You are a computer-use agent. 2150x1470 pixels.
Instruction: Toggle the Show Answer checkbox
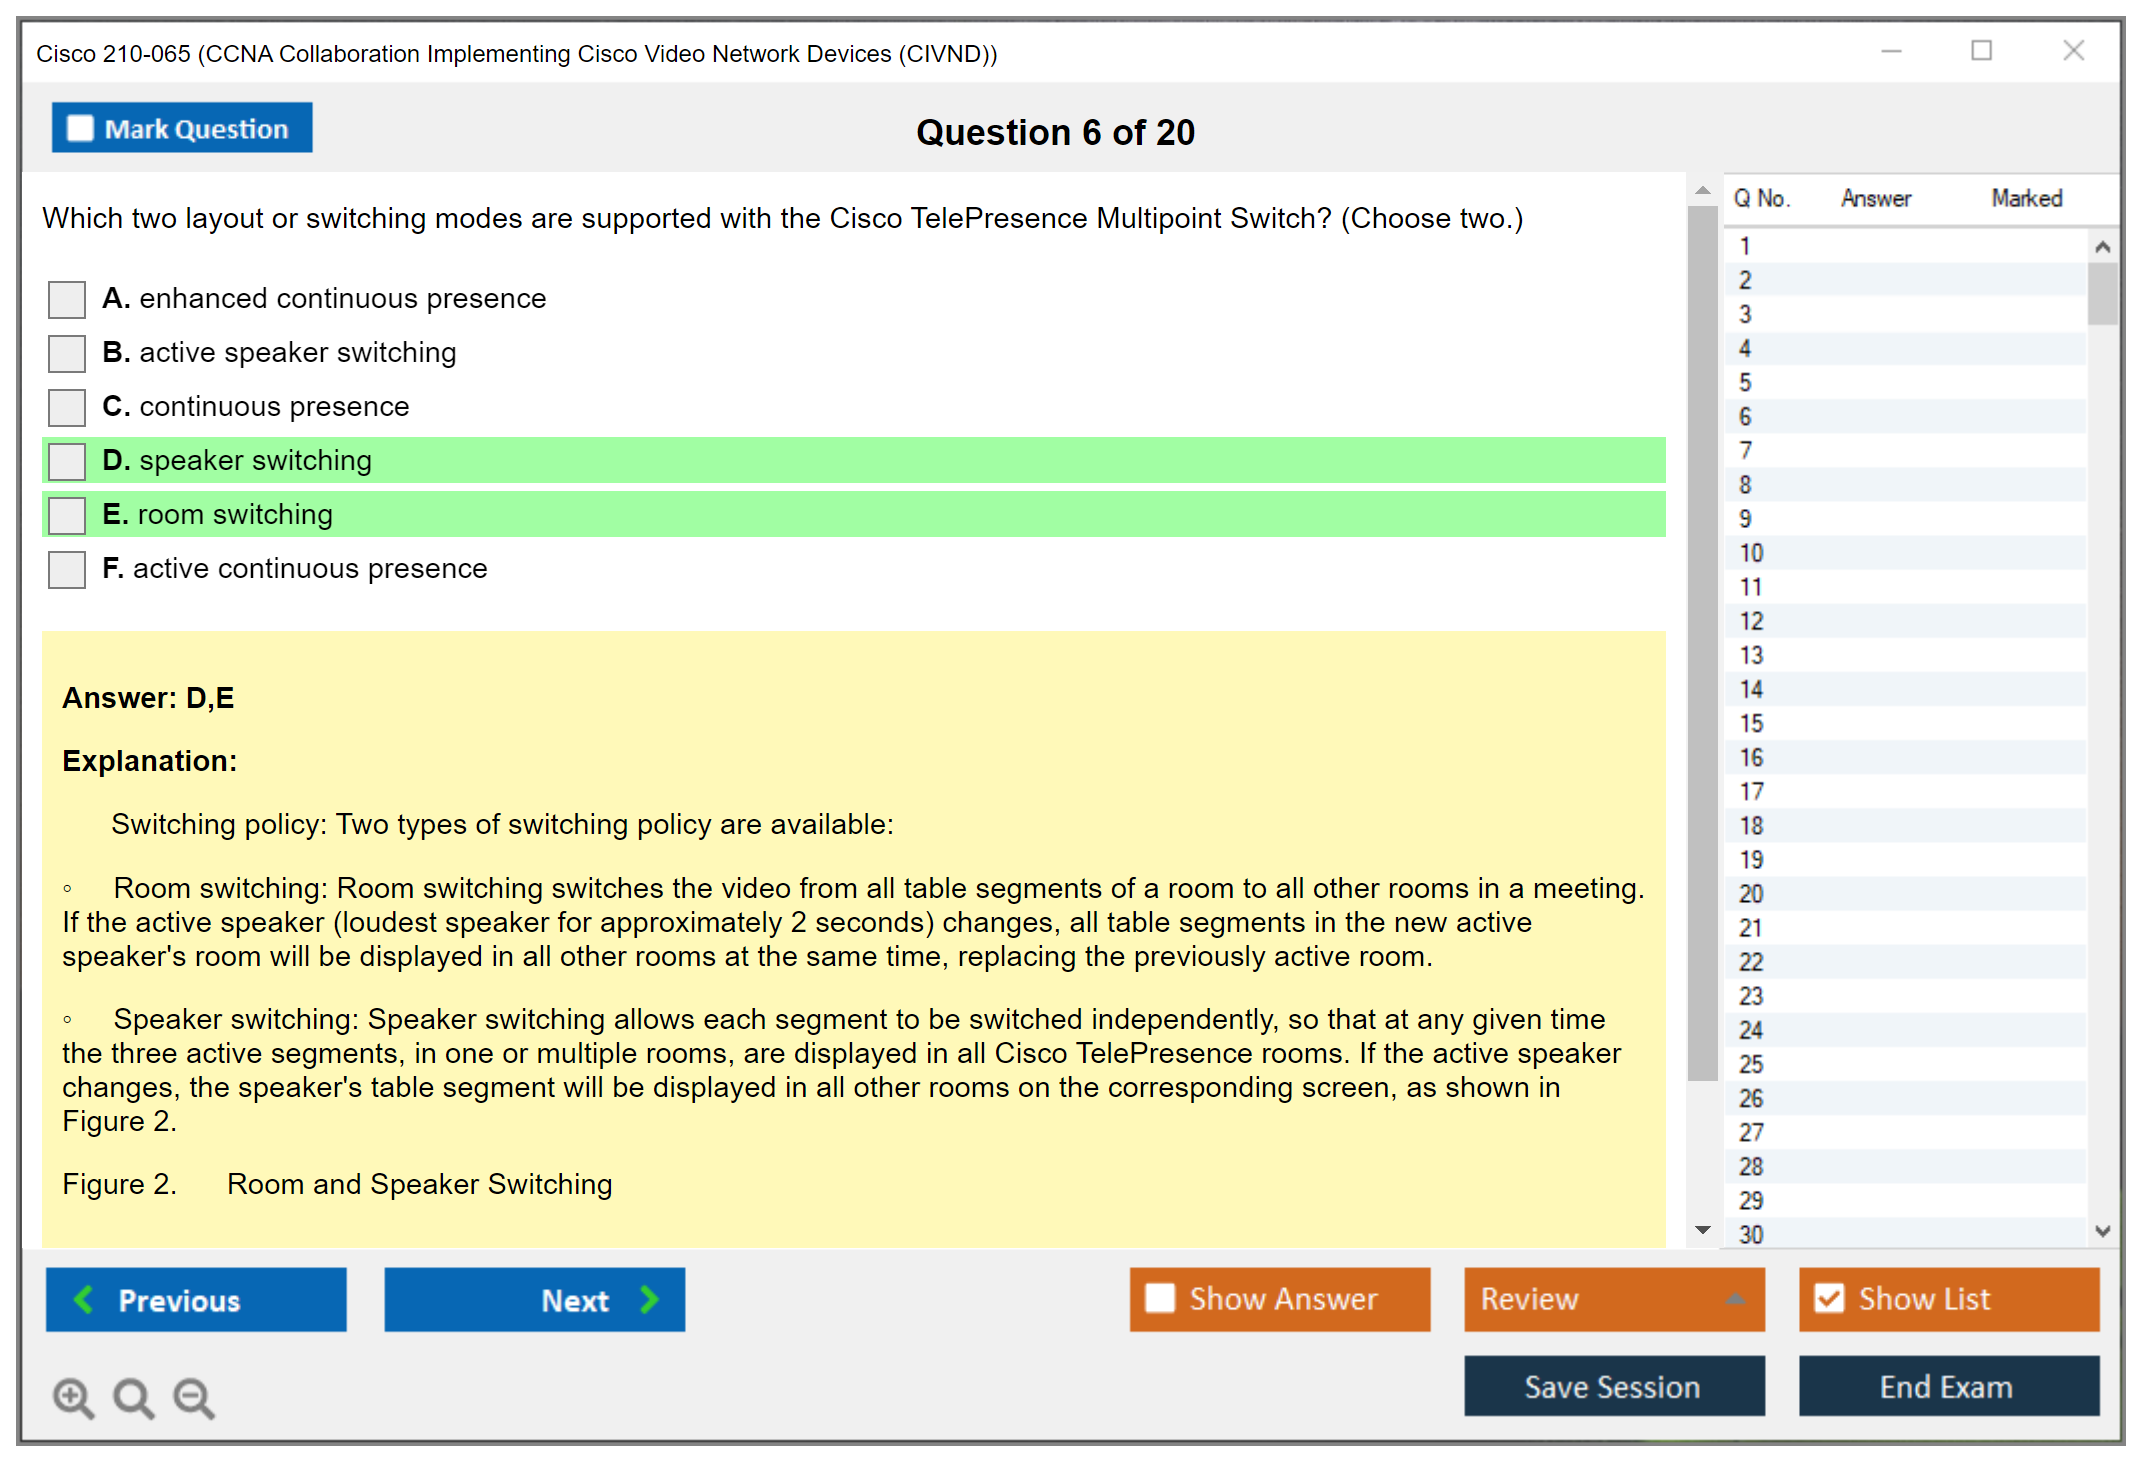click(x=1160, y=1298)
